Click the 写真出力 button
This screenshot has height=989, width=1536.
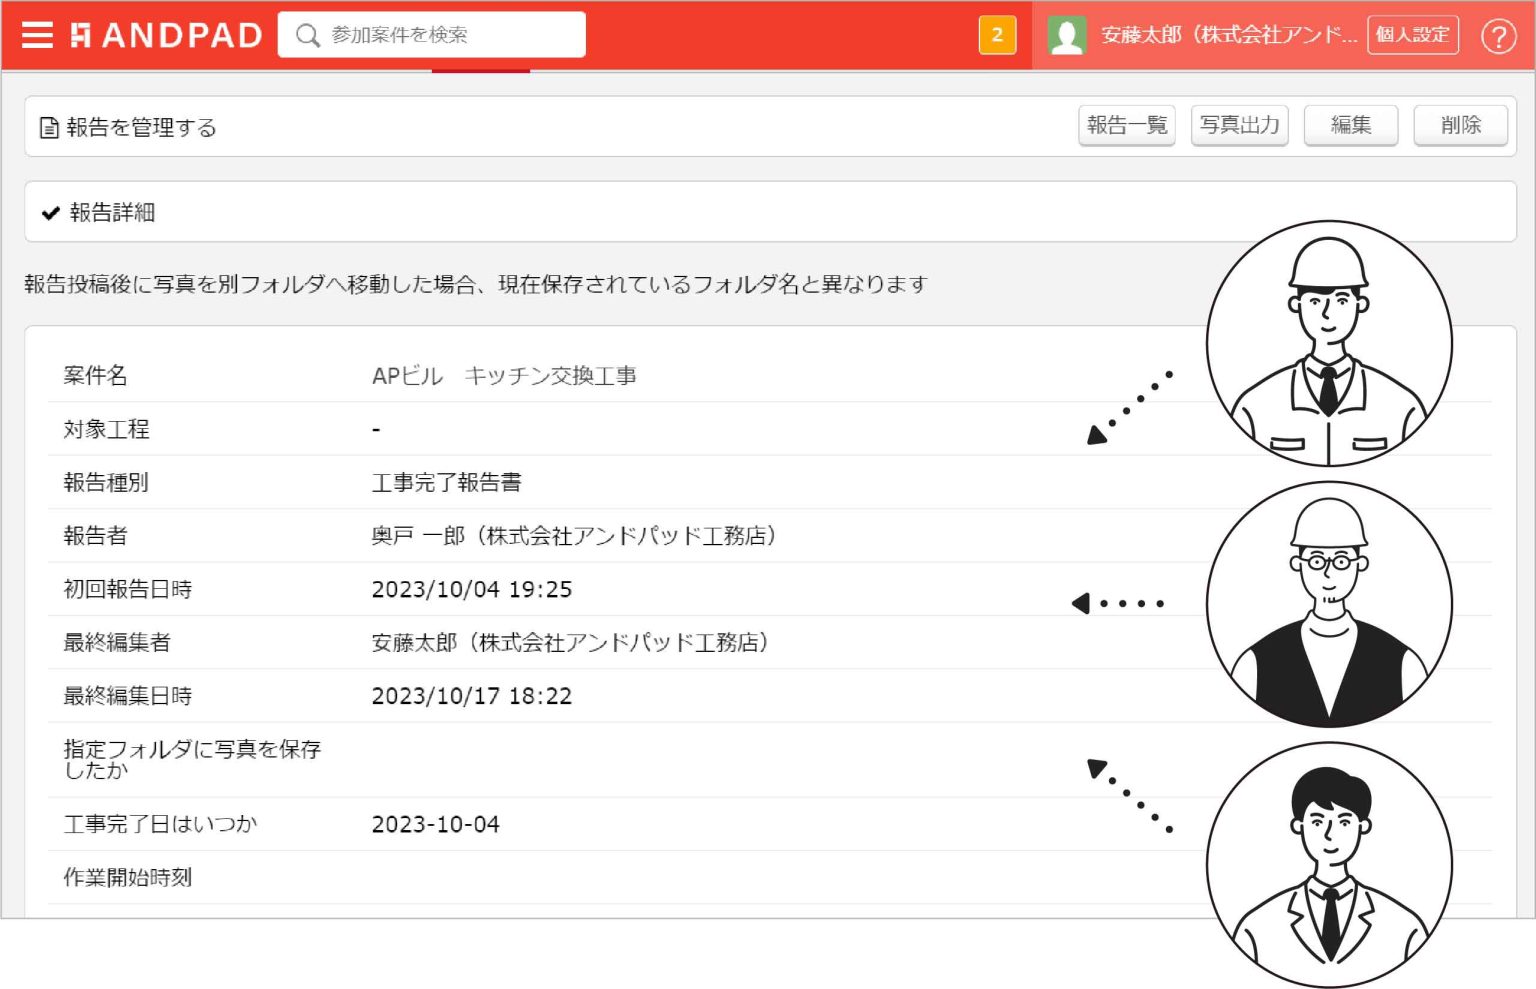pyautogui.click(x=1239, y=127)
